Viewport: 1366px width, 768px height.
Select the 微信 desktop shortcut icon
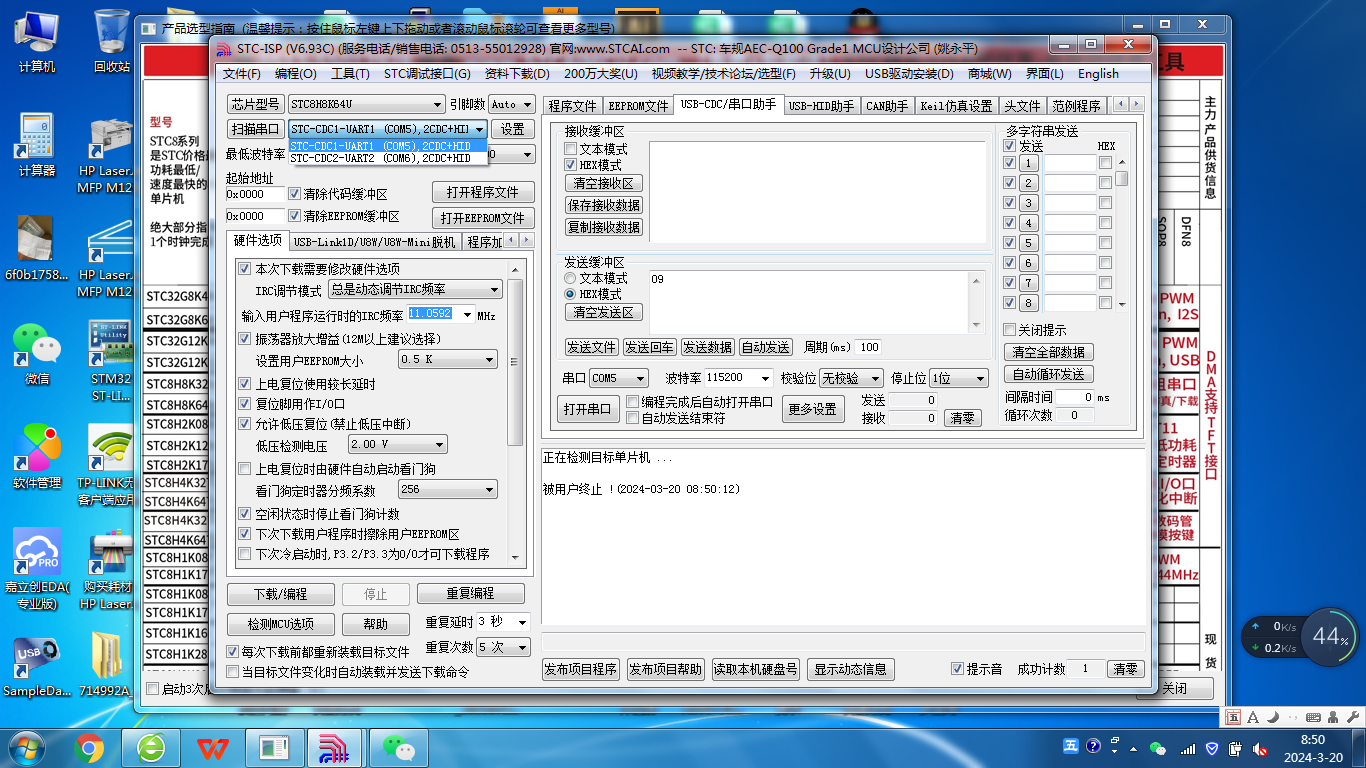click(37, 353)
